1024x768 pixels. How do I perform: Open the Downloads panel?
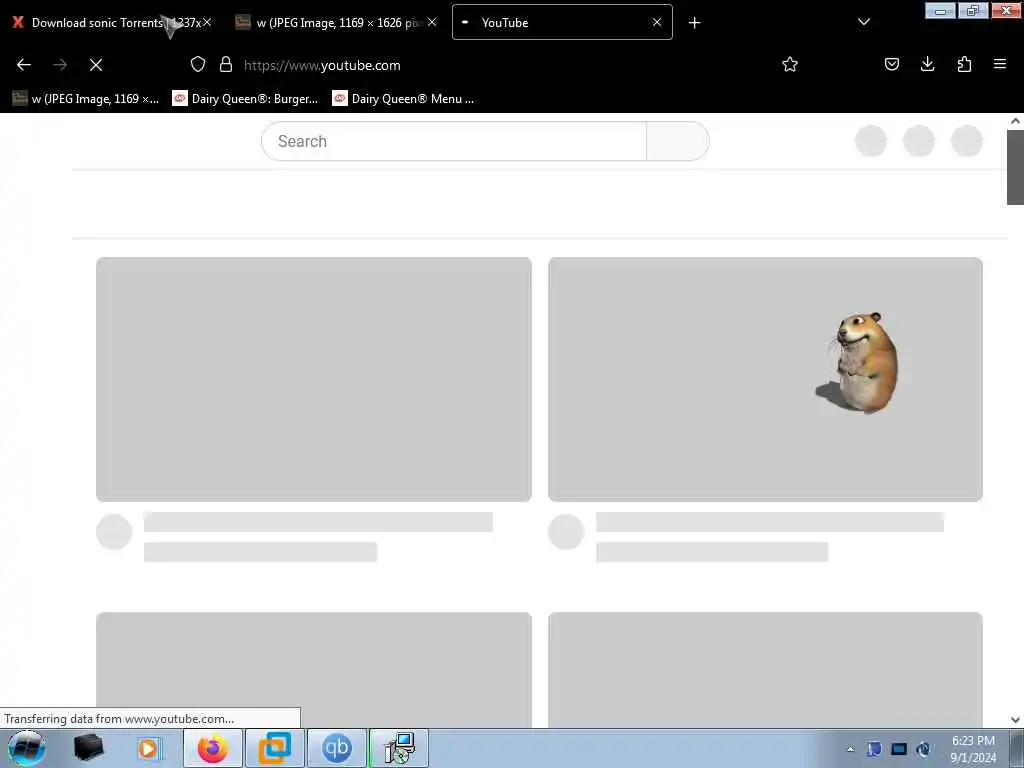(927, 64)
